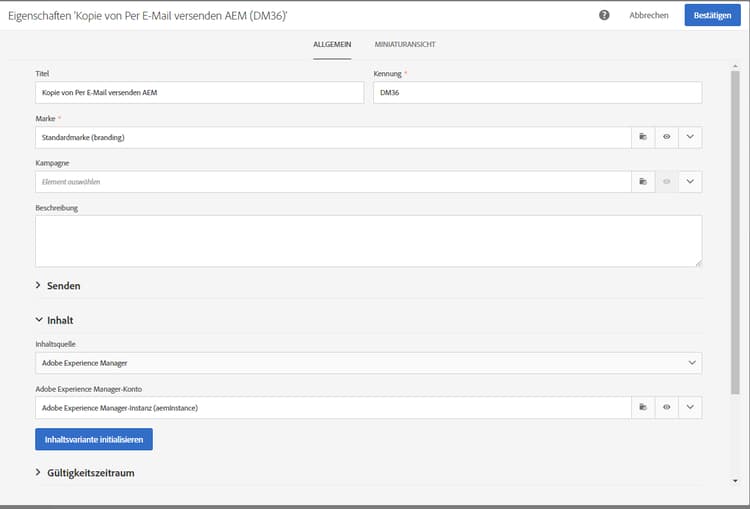The image size is (750, 509).
Task: Click the 'Inhaltsquelle' label
Action: pyautogui.click(x=55, y=344)
